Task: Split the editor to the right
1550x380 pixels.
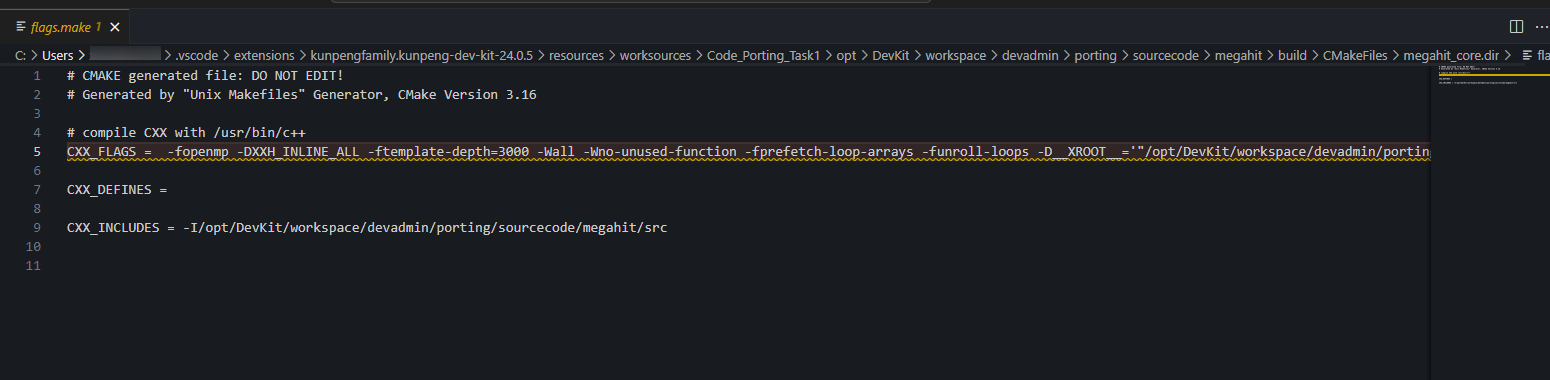Action: click(1516, 26)
